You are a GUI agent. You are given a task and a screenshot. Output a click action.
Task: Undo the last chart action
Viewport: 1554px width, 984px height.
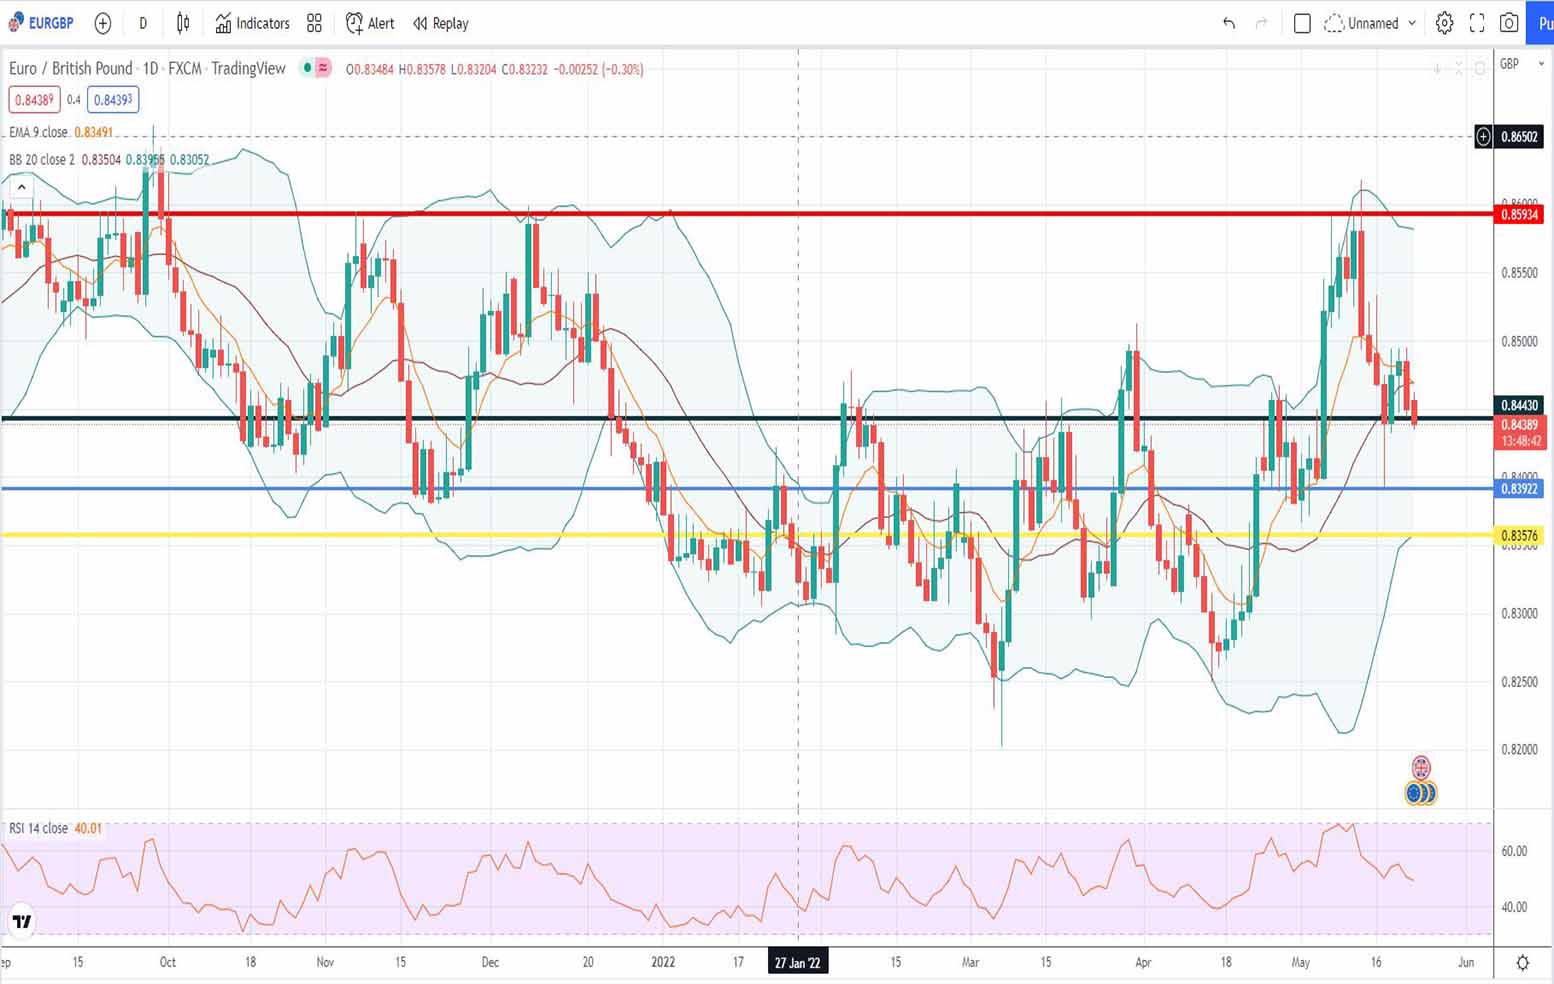click(x=1229, y=23)
